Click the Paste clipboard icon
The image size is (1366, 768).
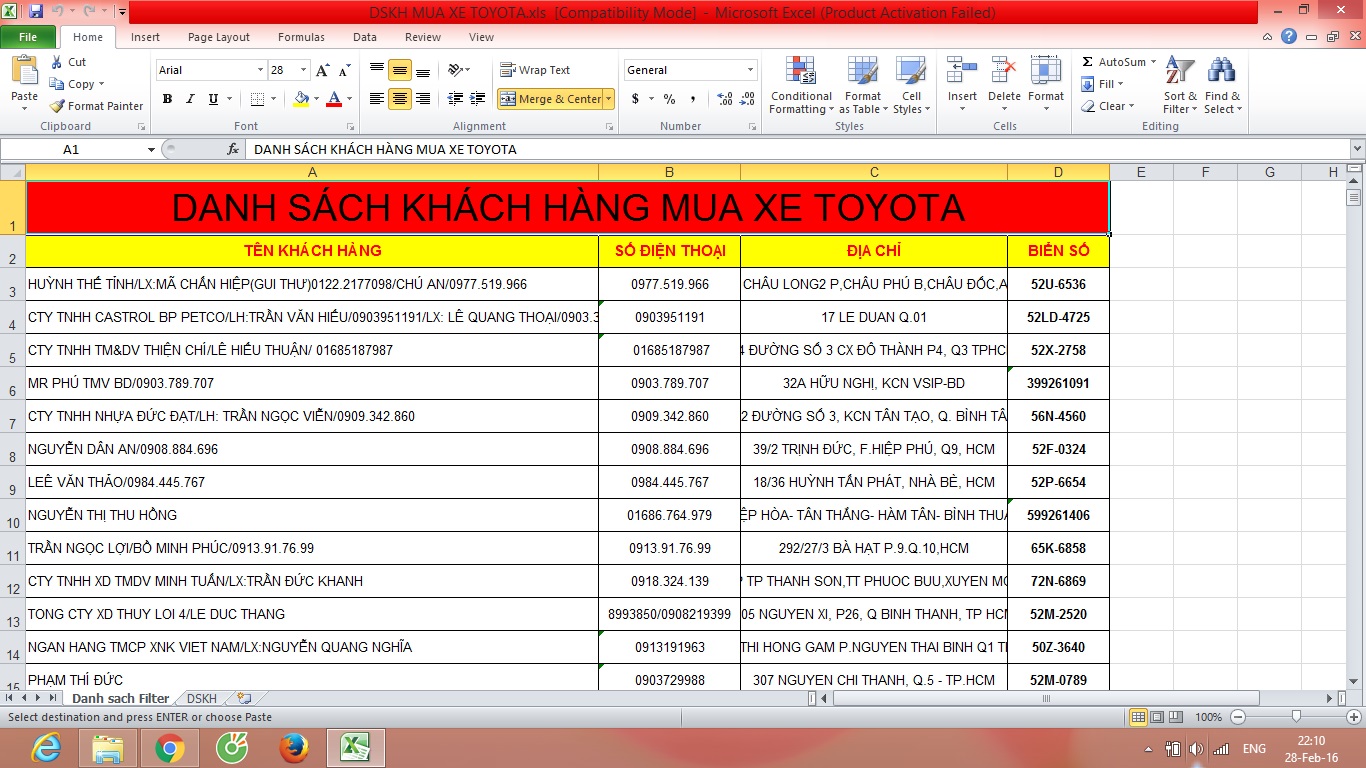[24, 72]
